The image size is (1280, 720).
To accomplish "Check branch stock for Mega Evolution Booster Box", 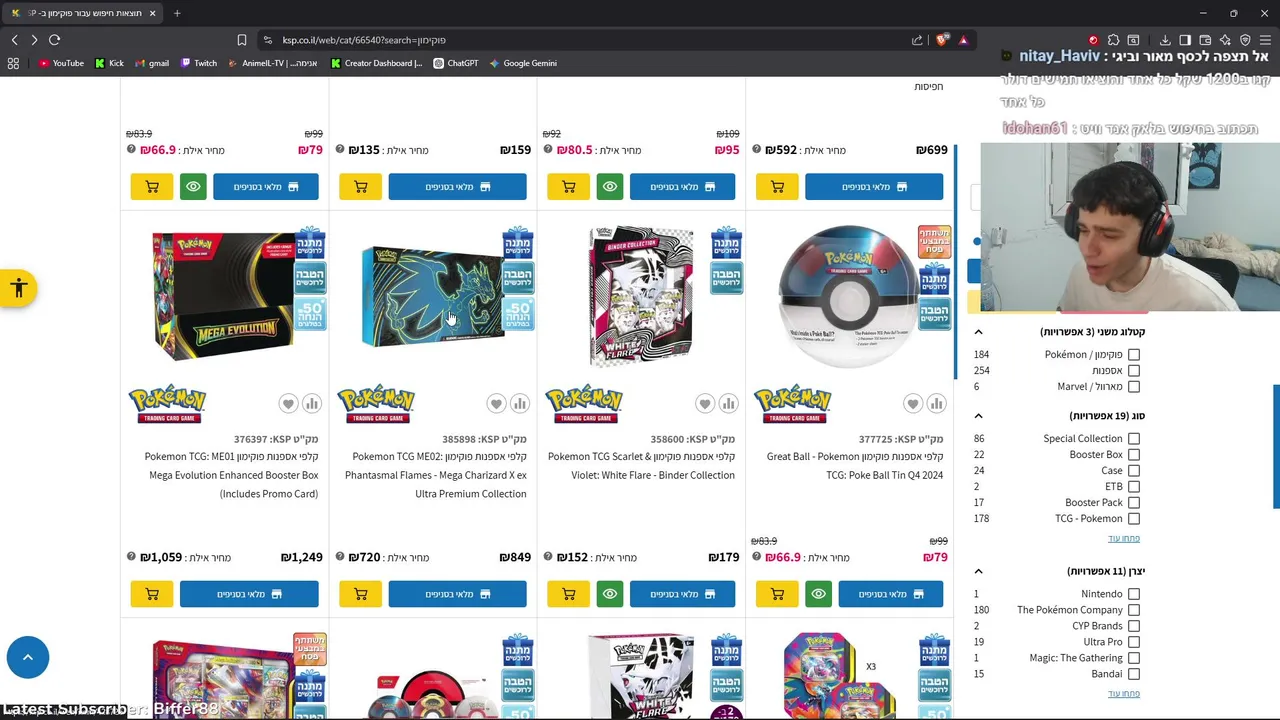I will click(249, 594).
